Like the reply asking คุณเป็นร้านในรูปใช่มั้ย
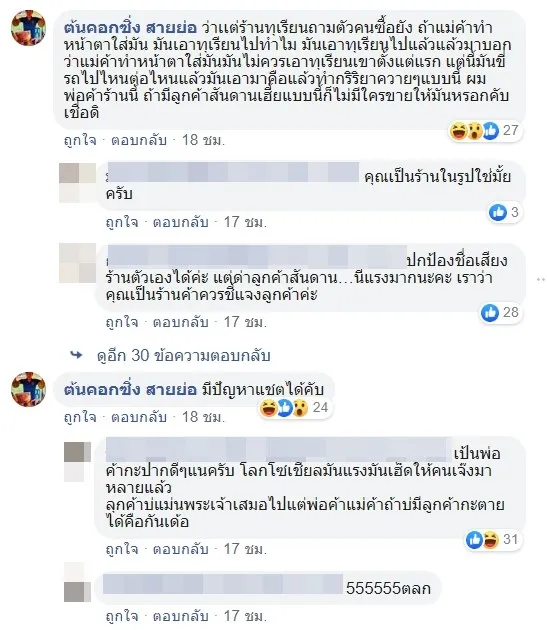Viewport: 547px width, 630px height. tap(122, 222)
